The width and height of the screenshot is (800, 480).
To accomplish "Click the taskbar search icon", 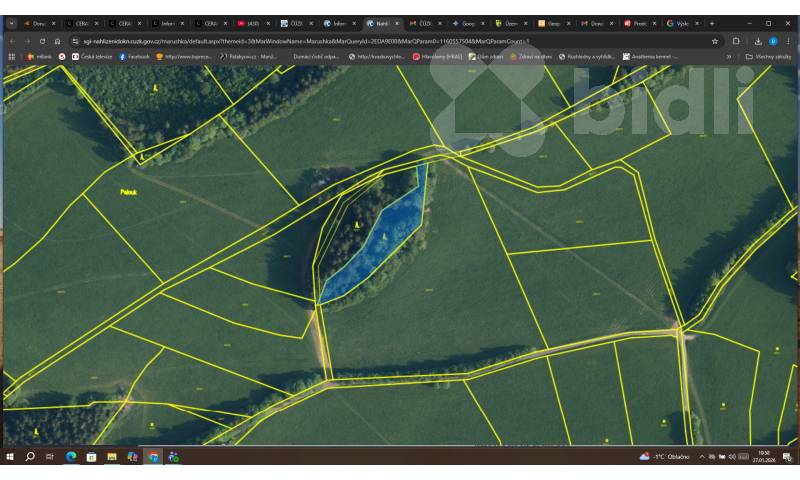I will click(x=30, y=457).
